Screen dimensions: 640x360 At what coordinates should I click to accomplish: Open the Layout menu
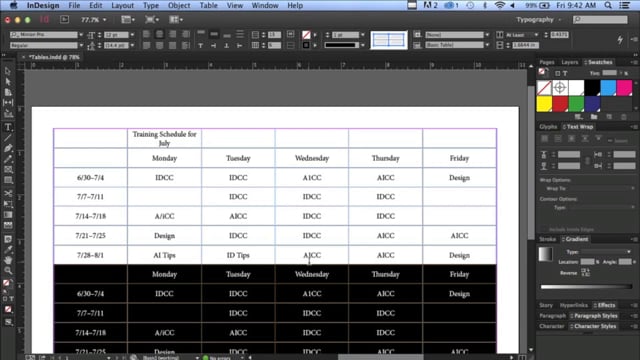pyautogui.click(x=122, y=5)
